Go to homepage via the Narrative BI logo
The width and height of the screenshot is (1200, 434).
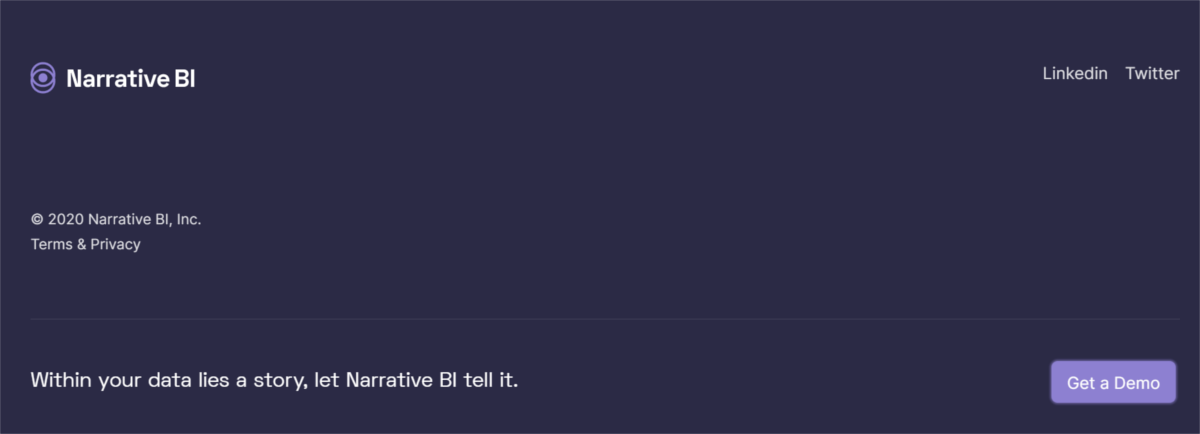[x=113, y=78]
